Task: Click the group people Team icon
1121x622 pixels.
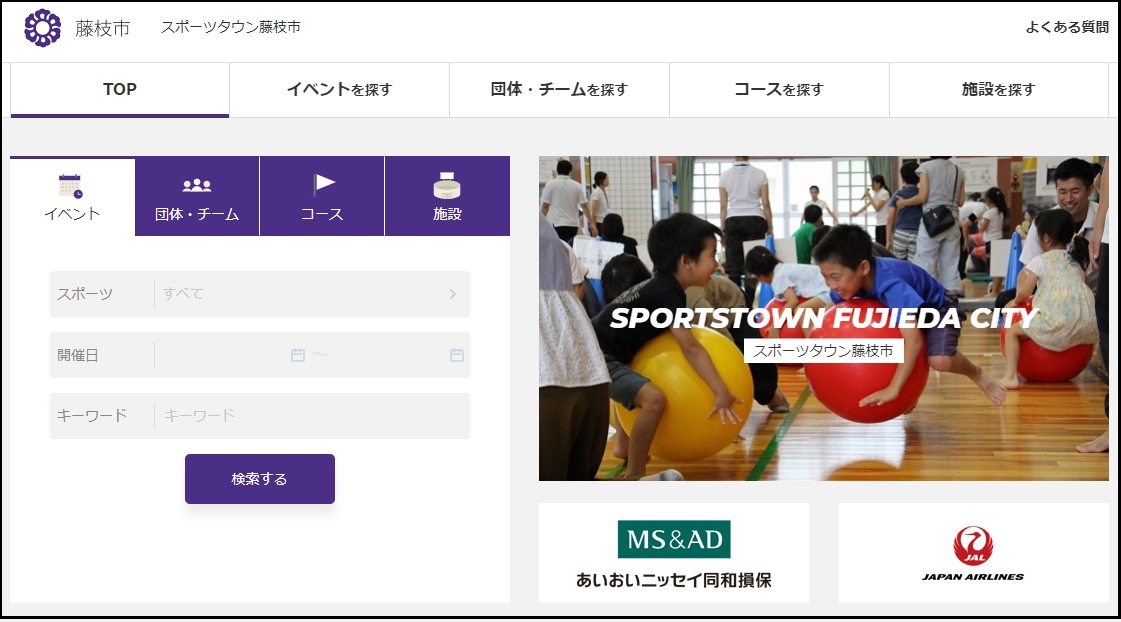Action: (197, 186)
